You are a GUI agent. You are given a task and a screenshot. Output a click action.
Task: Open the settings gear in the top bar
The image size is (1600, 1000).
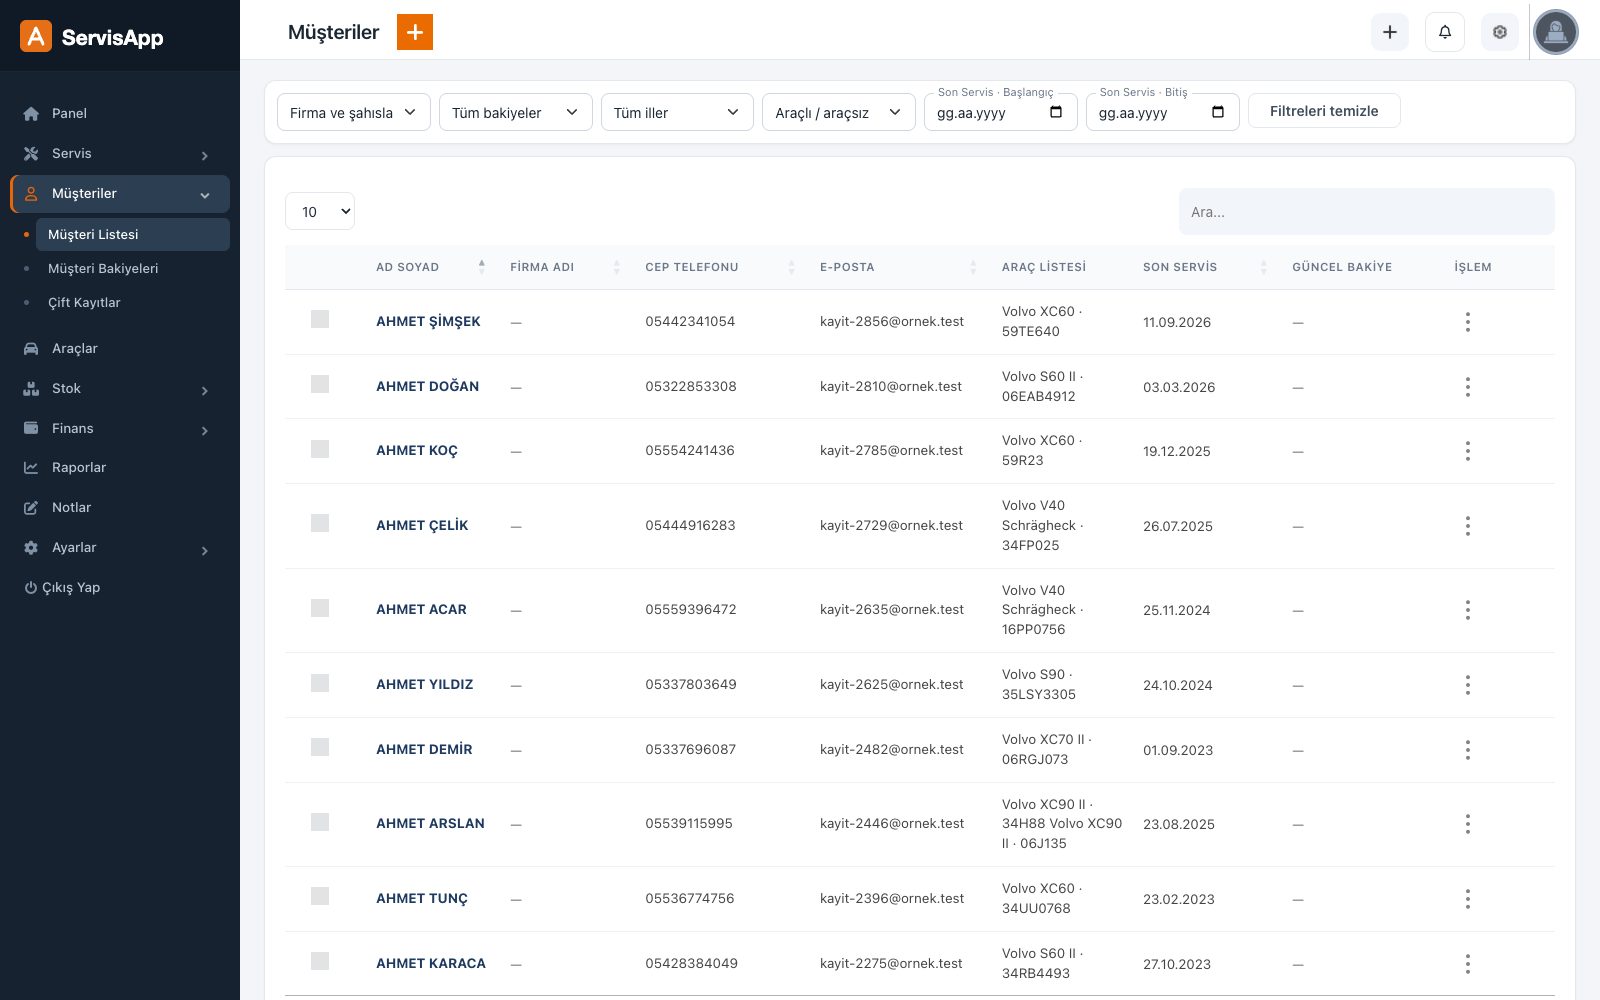click(1500, 32)
